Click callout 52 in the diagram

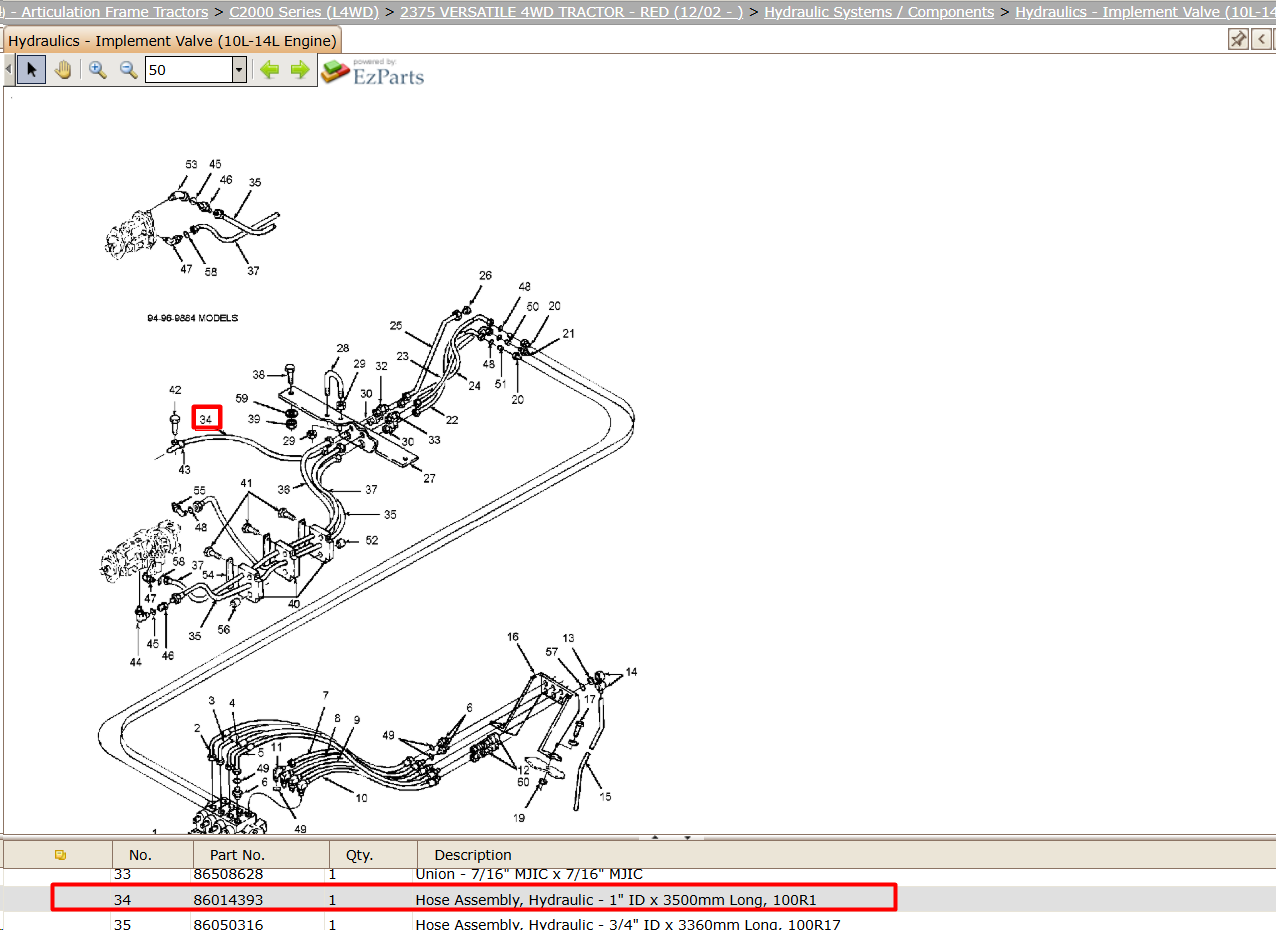(372, 540)
